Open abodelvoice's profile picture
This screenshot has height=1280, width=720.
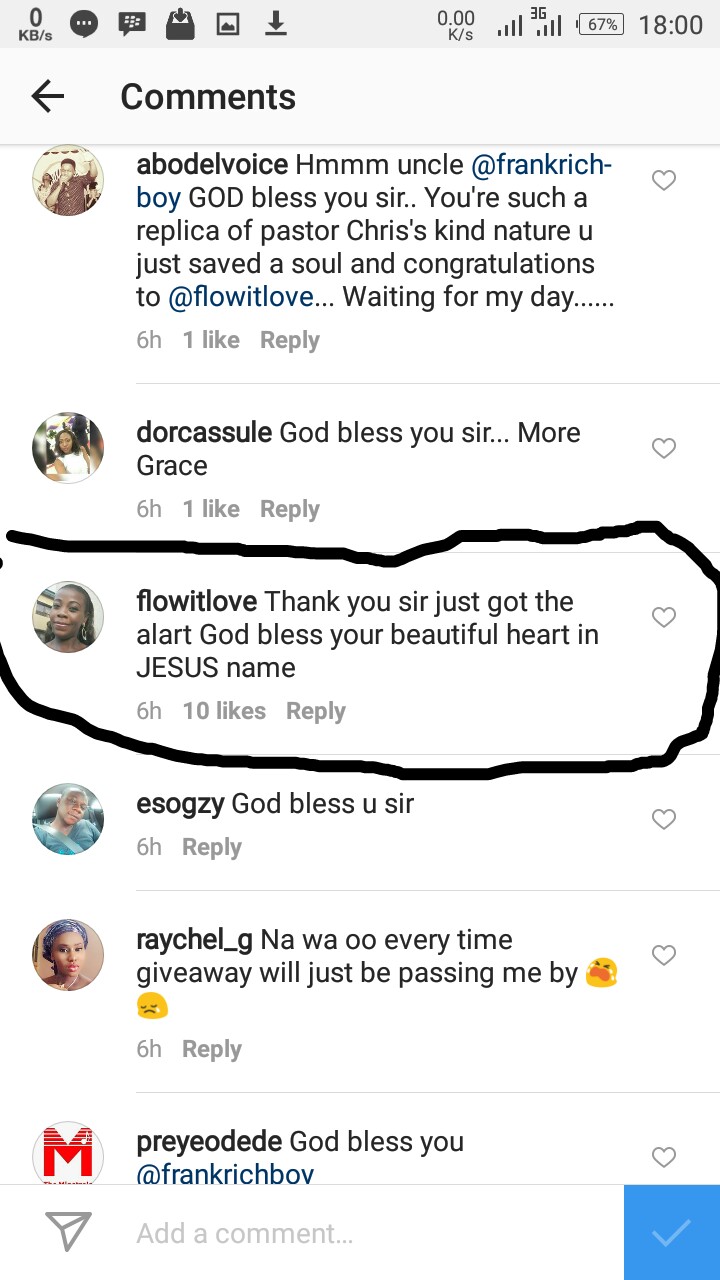coord(69,180)
